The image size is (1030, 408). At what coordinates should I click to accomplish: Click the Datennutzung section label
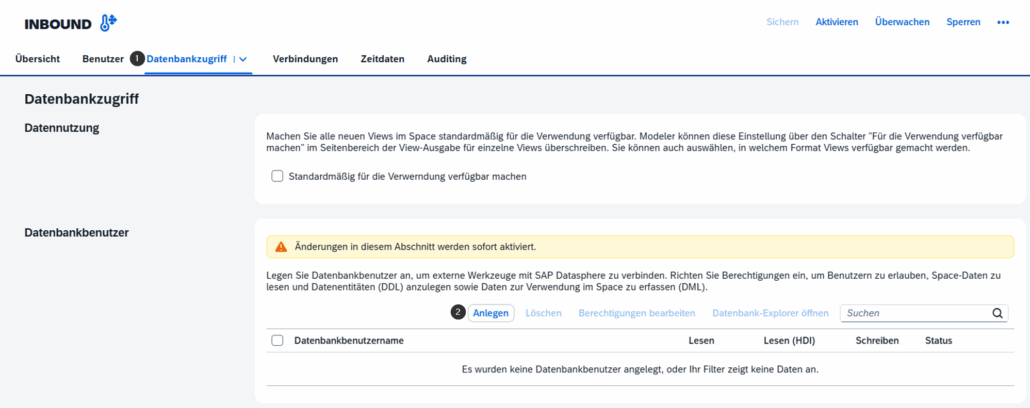click(x=62, y=127)
